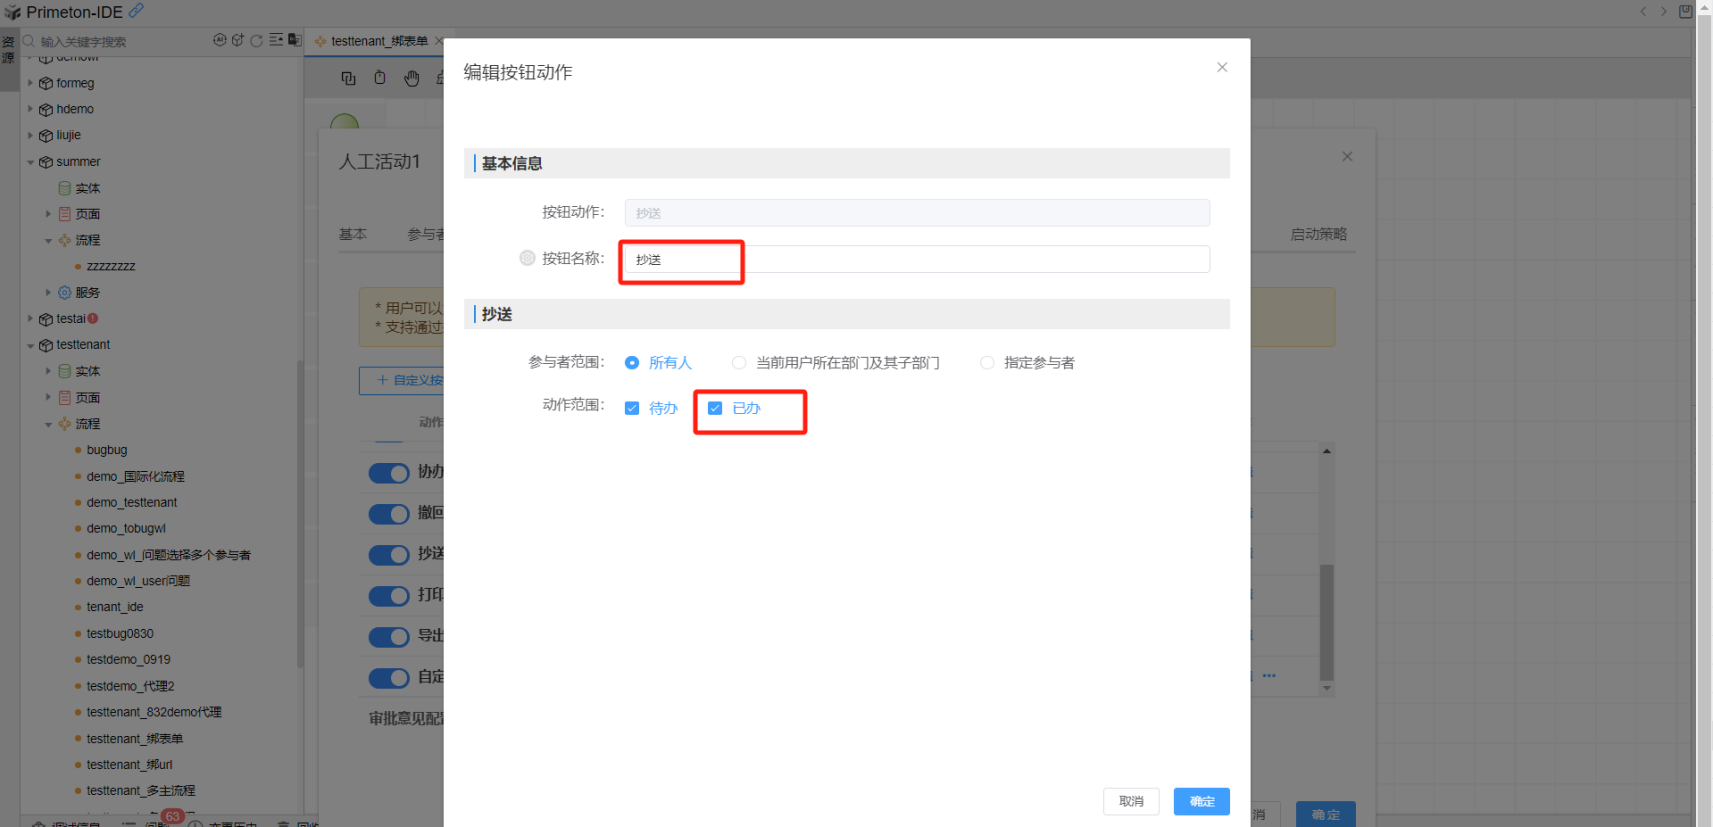Click the 按钮名称 input field

click(915, 259)
